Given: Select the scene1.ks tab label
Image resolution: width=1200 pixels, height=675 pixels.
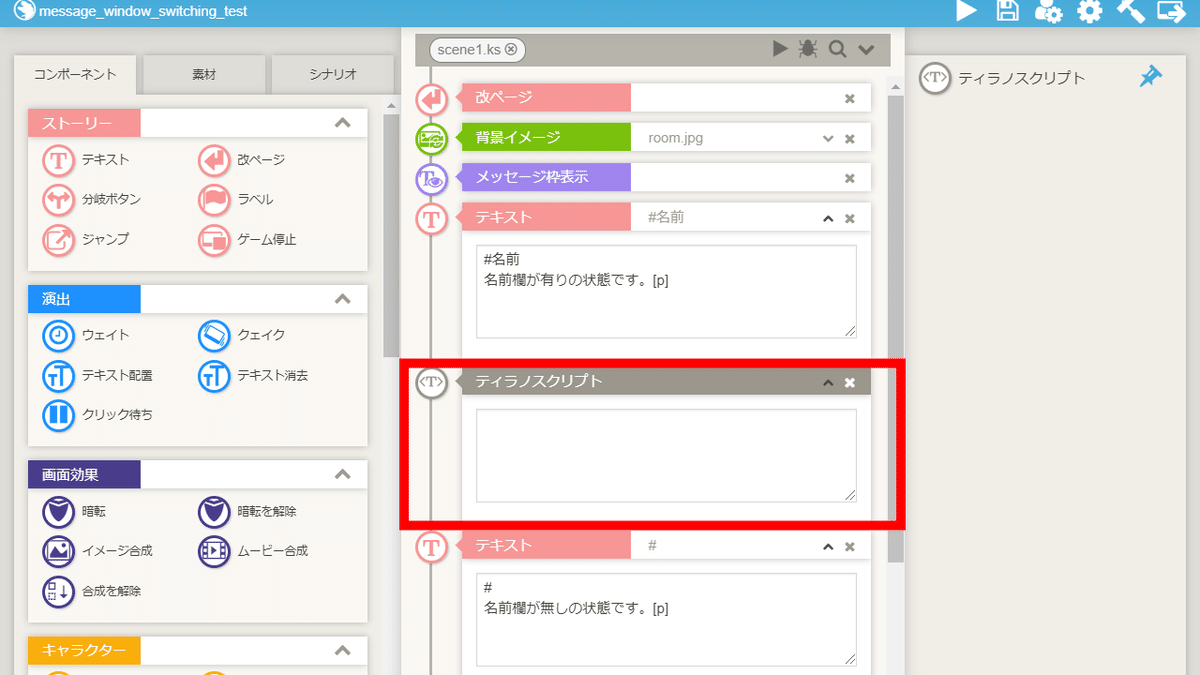Looking at the screenshot, I should [x=469, y=49].
